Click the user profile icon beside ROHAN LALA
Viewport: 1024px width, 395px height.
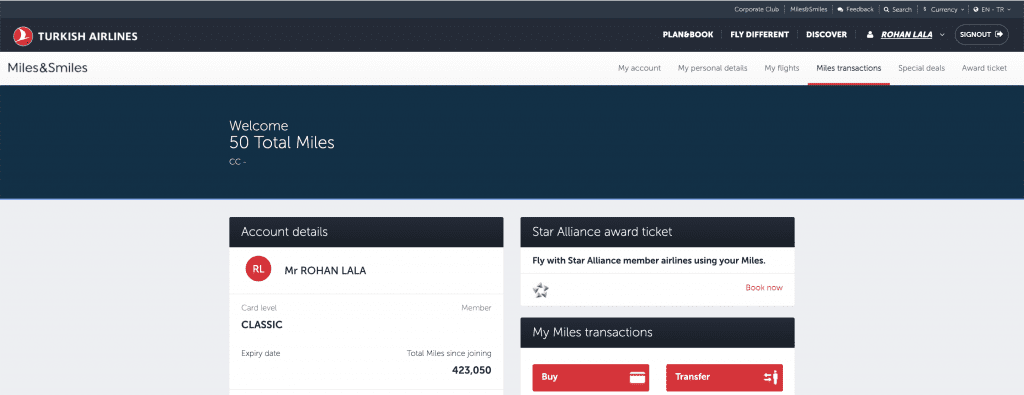[x=870, y=35]
